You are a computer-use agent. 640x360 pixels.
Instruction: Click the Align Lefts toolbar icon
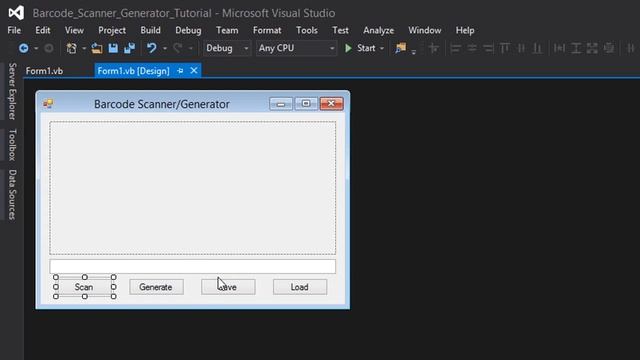click(455, 49)
